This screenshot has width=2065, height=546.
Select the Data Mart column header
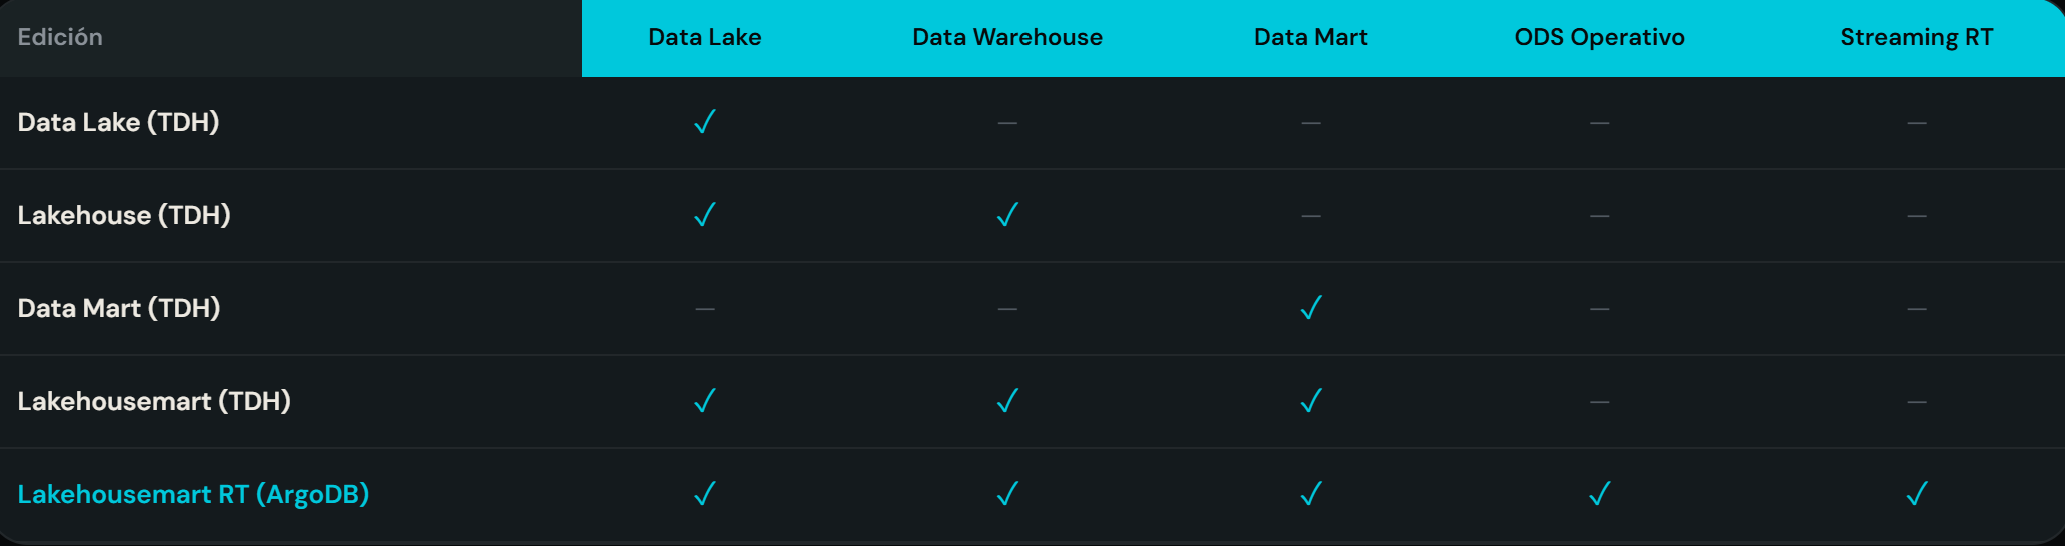tap(1310, 38)
